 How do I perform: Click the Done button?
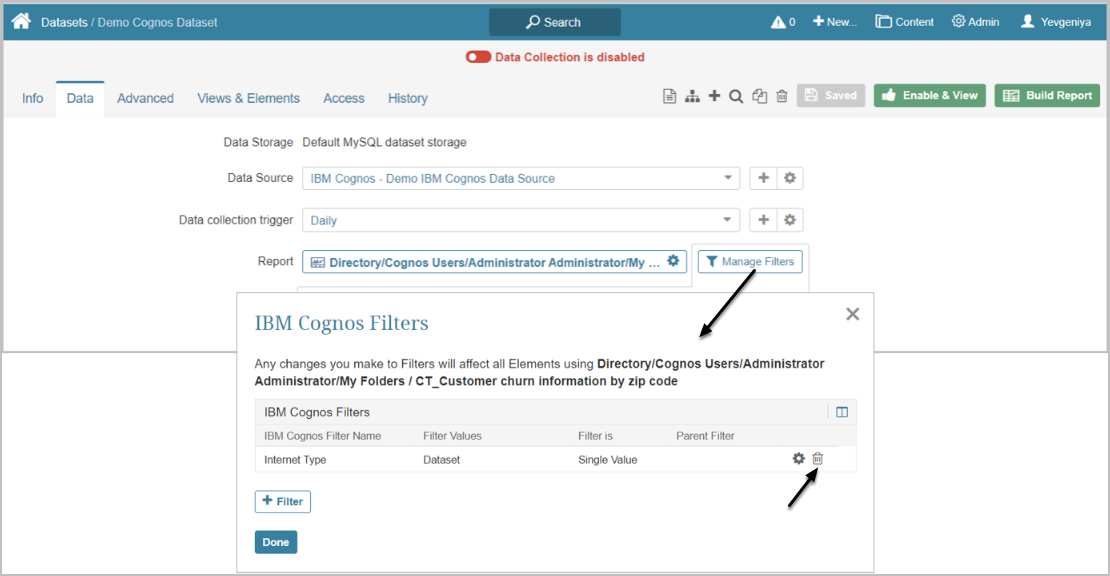276,542
